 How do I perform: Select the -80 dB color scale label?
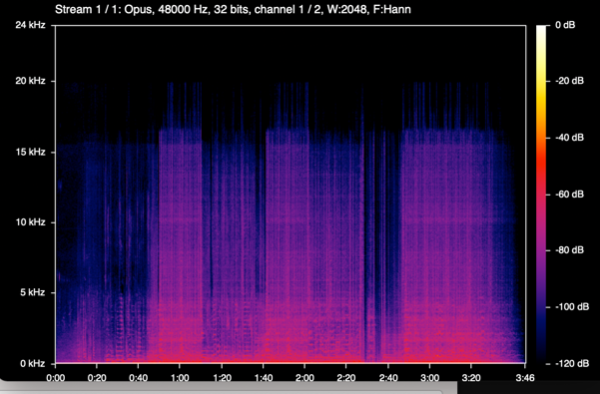(x=569, y=251)
